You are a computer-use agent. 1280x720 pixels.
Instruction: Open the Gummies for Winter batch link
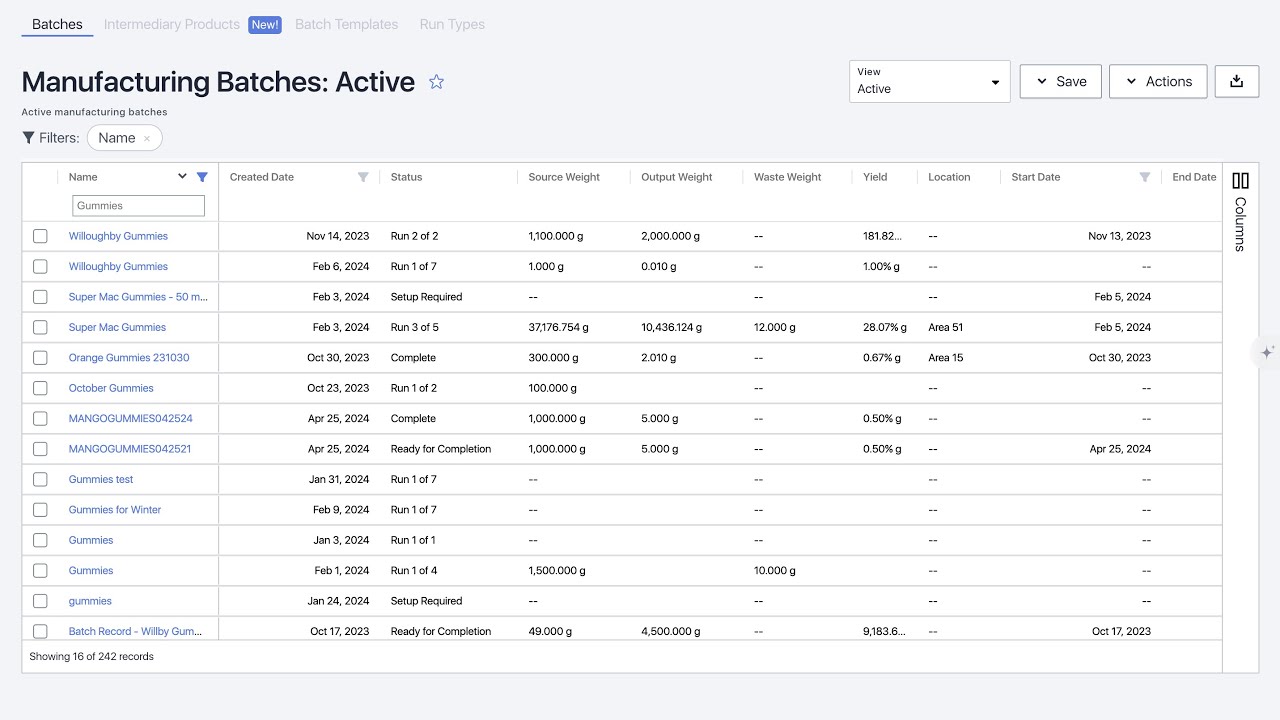115,510
